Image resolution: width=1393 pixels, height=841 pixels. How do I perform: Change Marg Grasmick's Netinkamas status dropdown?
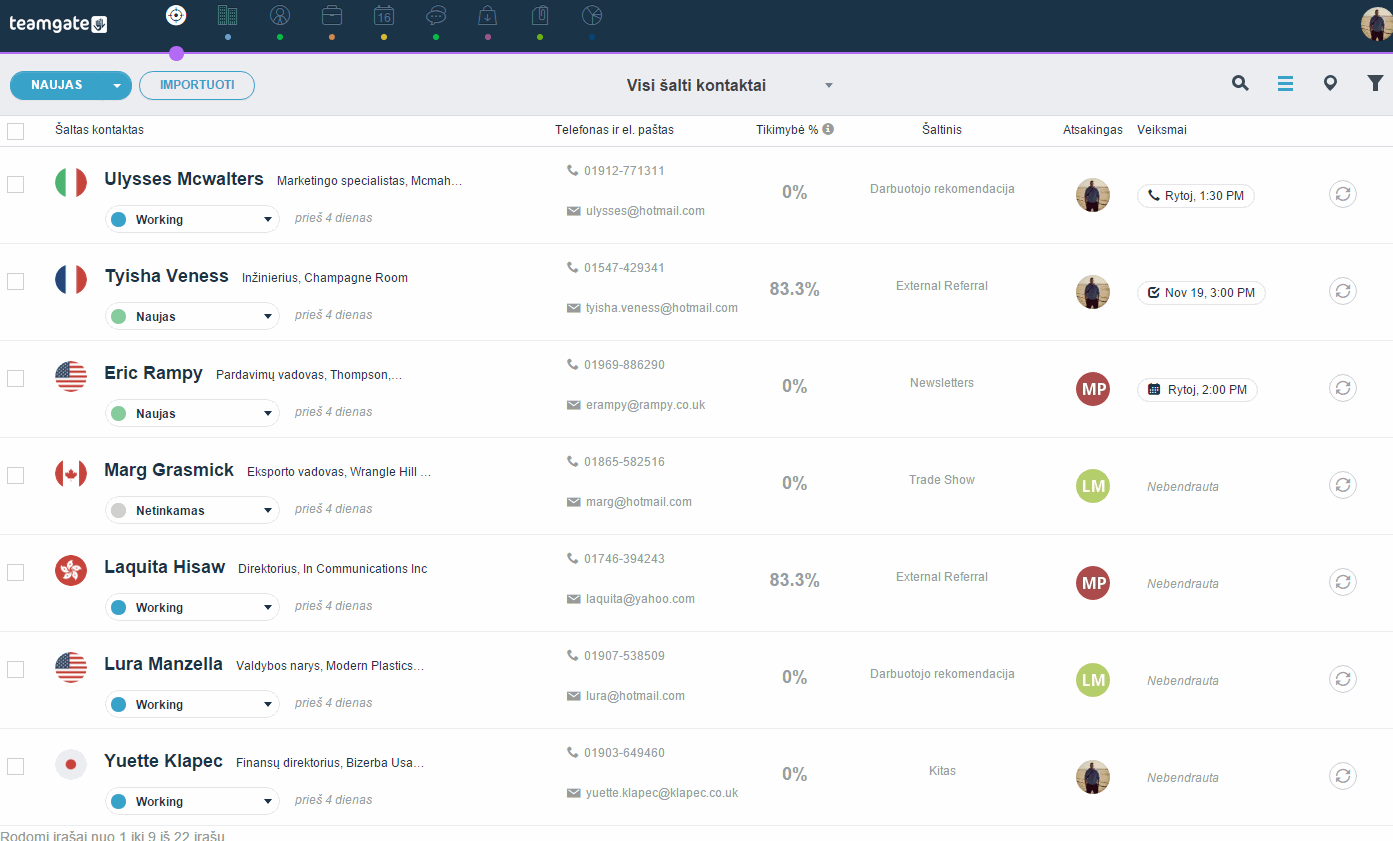pos(192,510)
